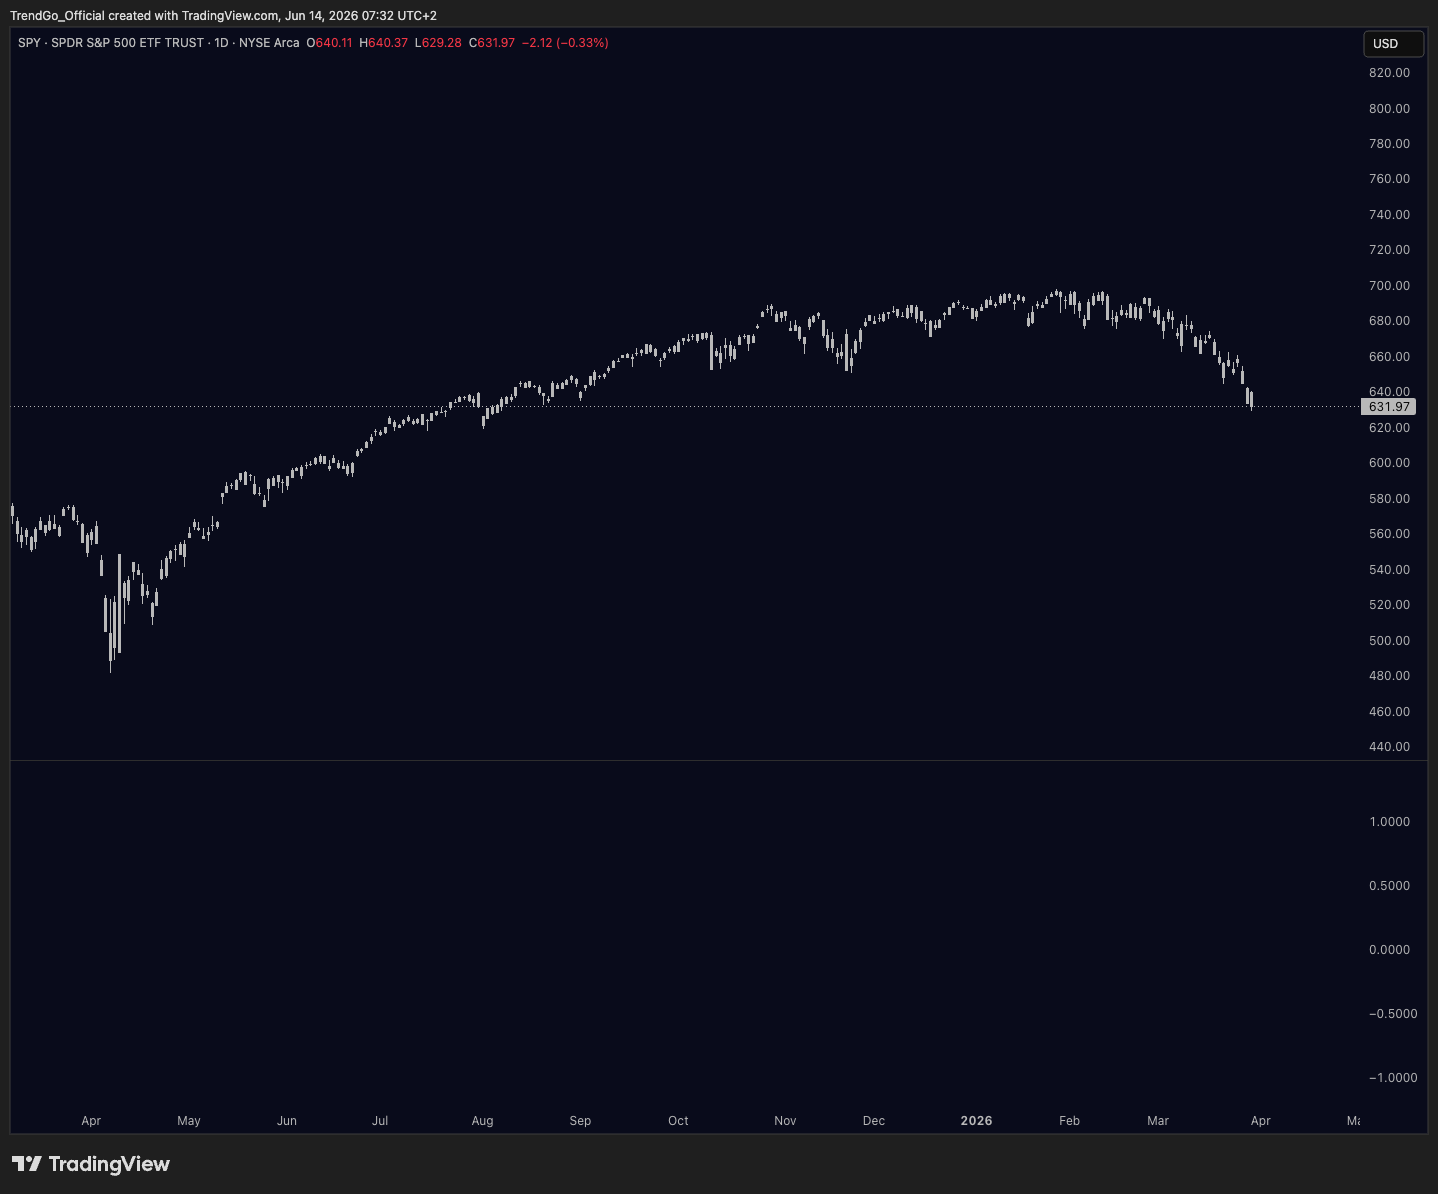Screen dimensions: 1438x1194
Task: Click the 620.00 price axis label
Action: pos(1389,428)
